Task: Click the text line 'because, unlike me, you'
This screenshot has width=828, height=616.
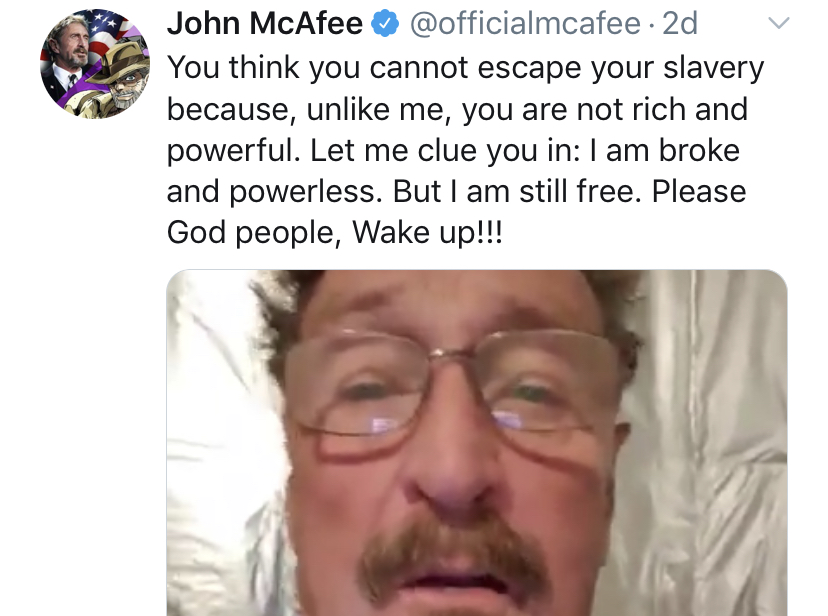Action: (457, 110)
